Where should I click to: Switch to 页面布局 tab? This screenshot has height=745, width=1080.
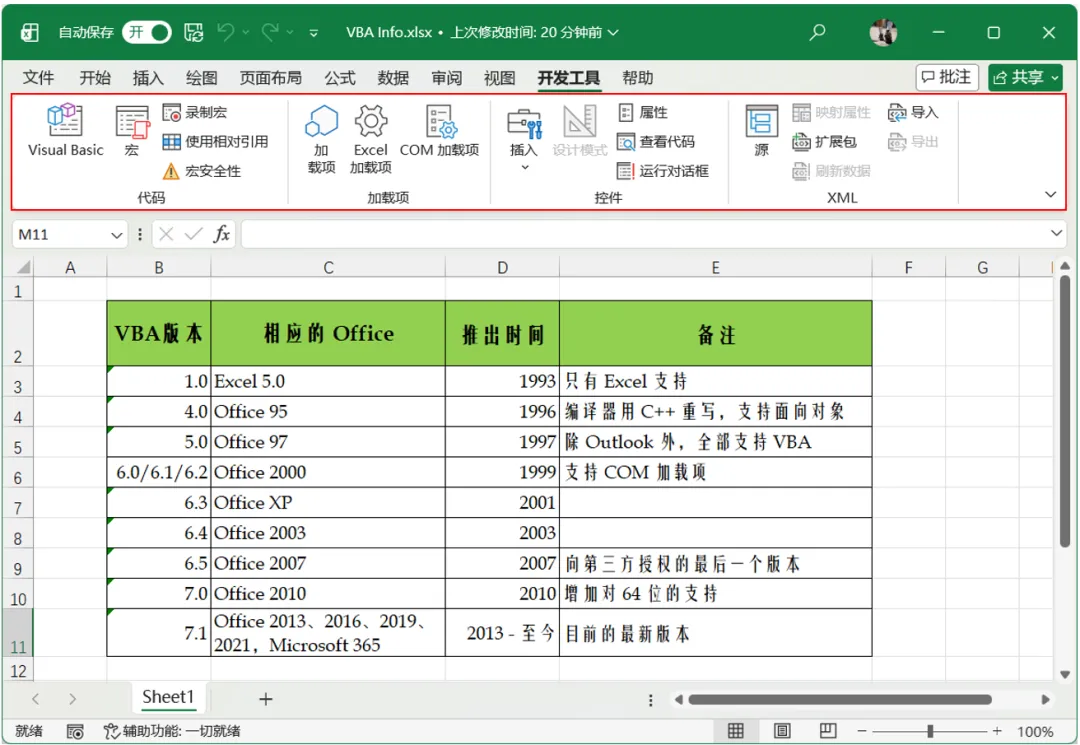[271, 78]
